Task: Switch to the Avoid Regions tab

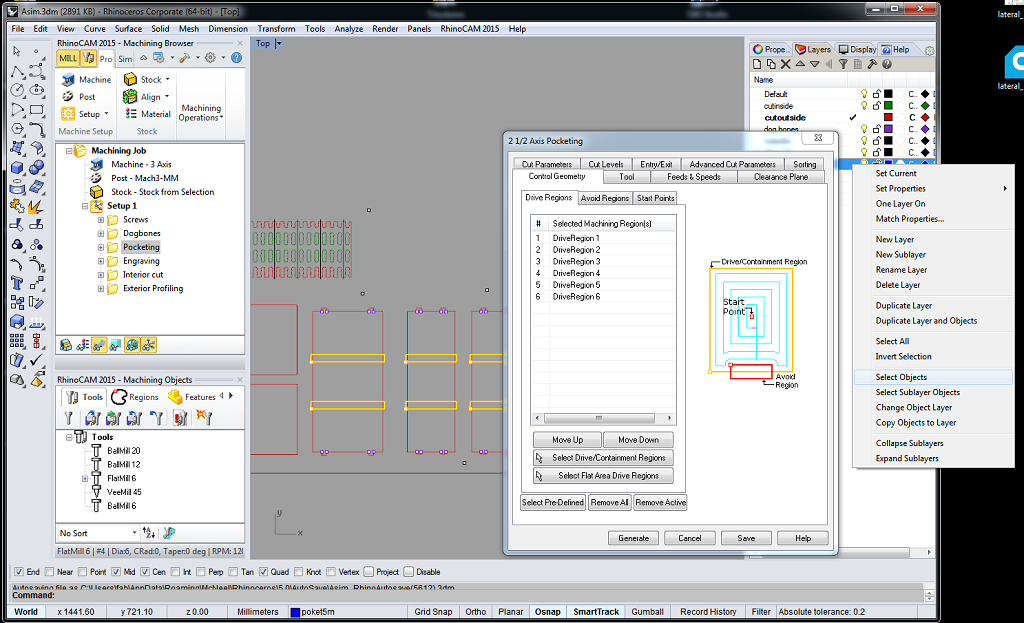Action: (x=605, y=198)
